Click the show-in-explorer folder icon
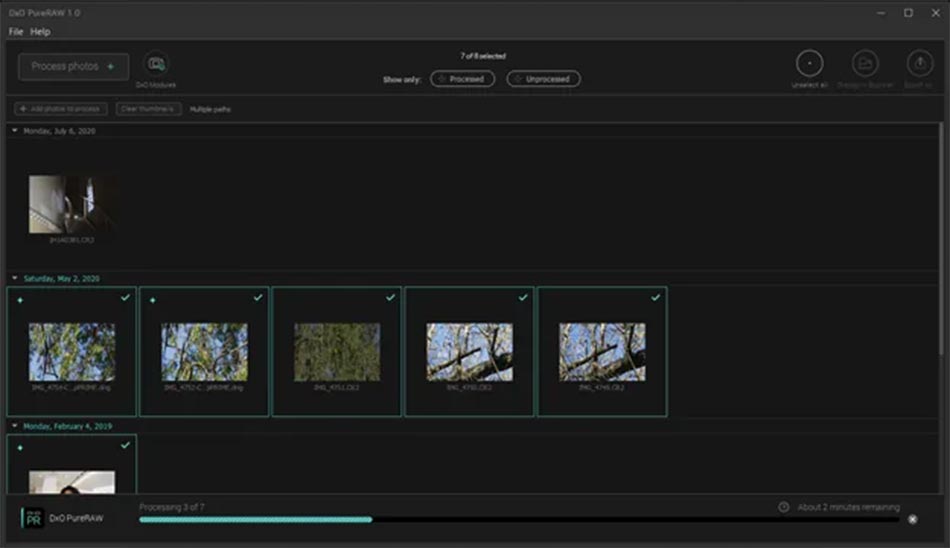950x548 pixels. [865, 63]
